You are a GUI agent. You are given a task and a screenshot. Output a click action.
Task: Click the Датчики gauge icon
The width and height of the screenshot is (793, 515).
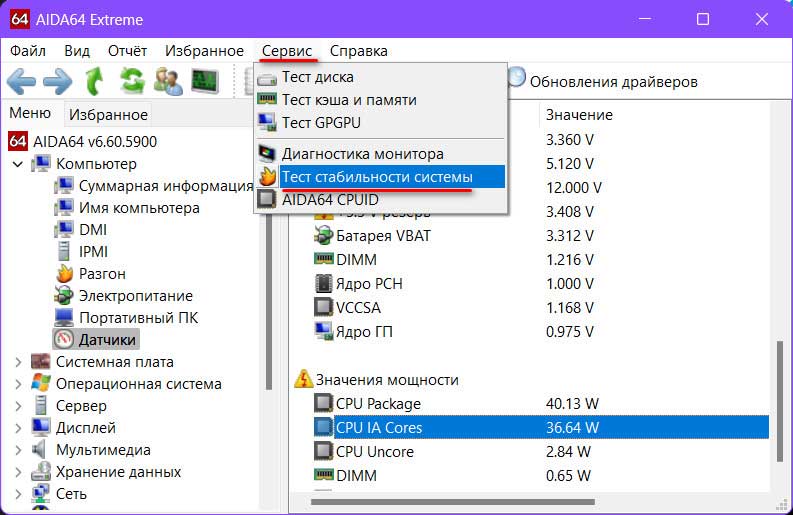coord(64,339)
